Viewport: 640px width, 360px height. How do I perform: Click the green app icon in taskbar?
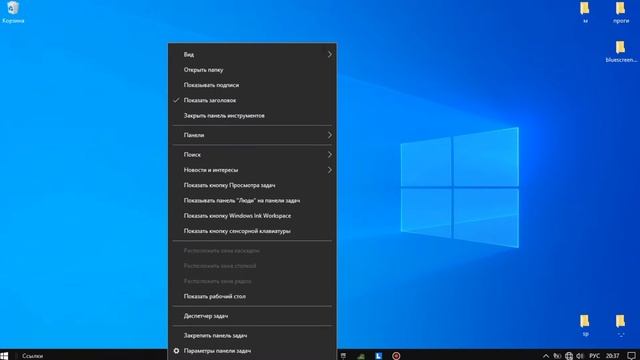(361, 356)
